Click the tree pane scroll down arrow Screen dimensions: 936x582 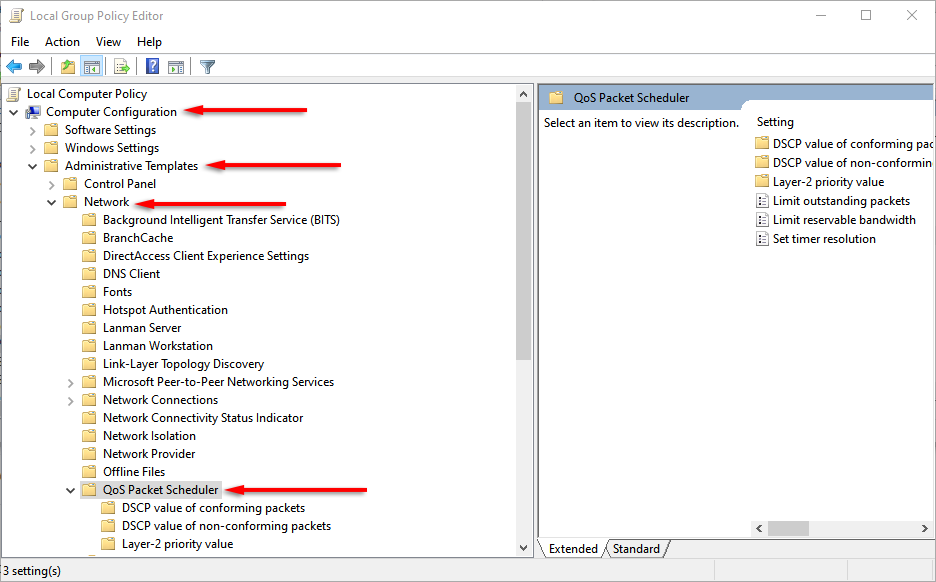coord(524,547)
